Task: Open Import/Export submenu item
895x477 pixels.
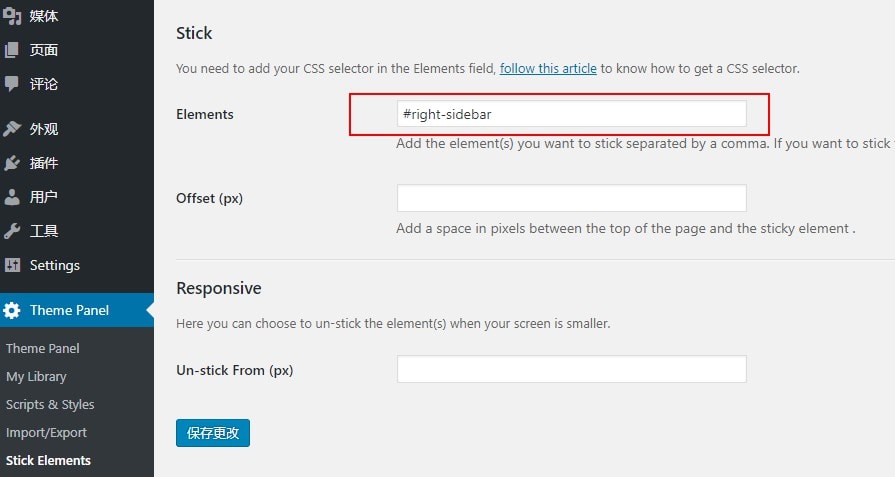Action: pyautogui.click(x=46, y=432)
